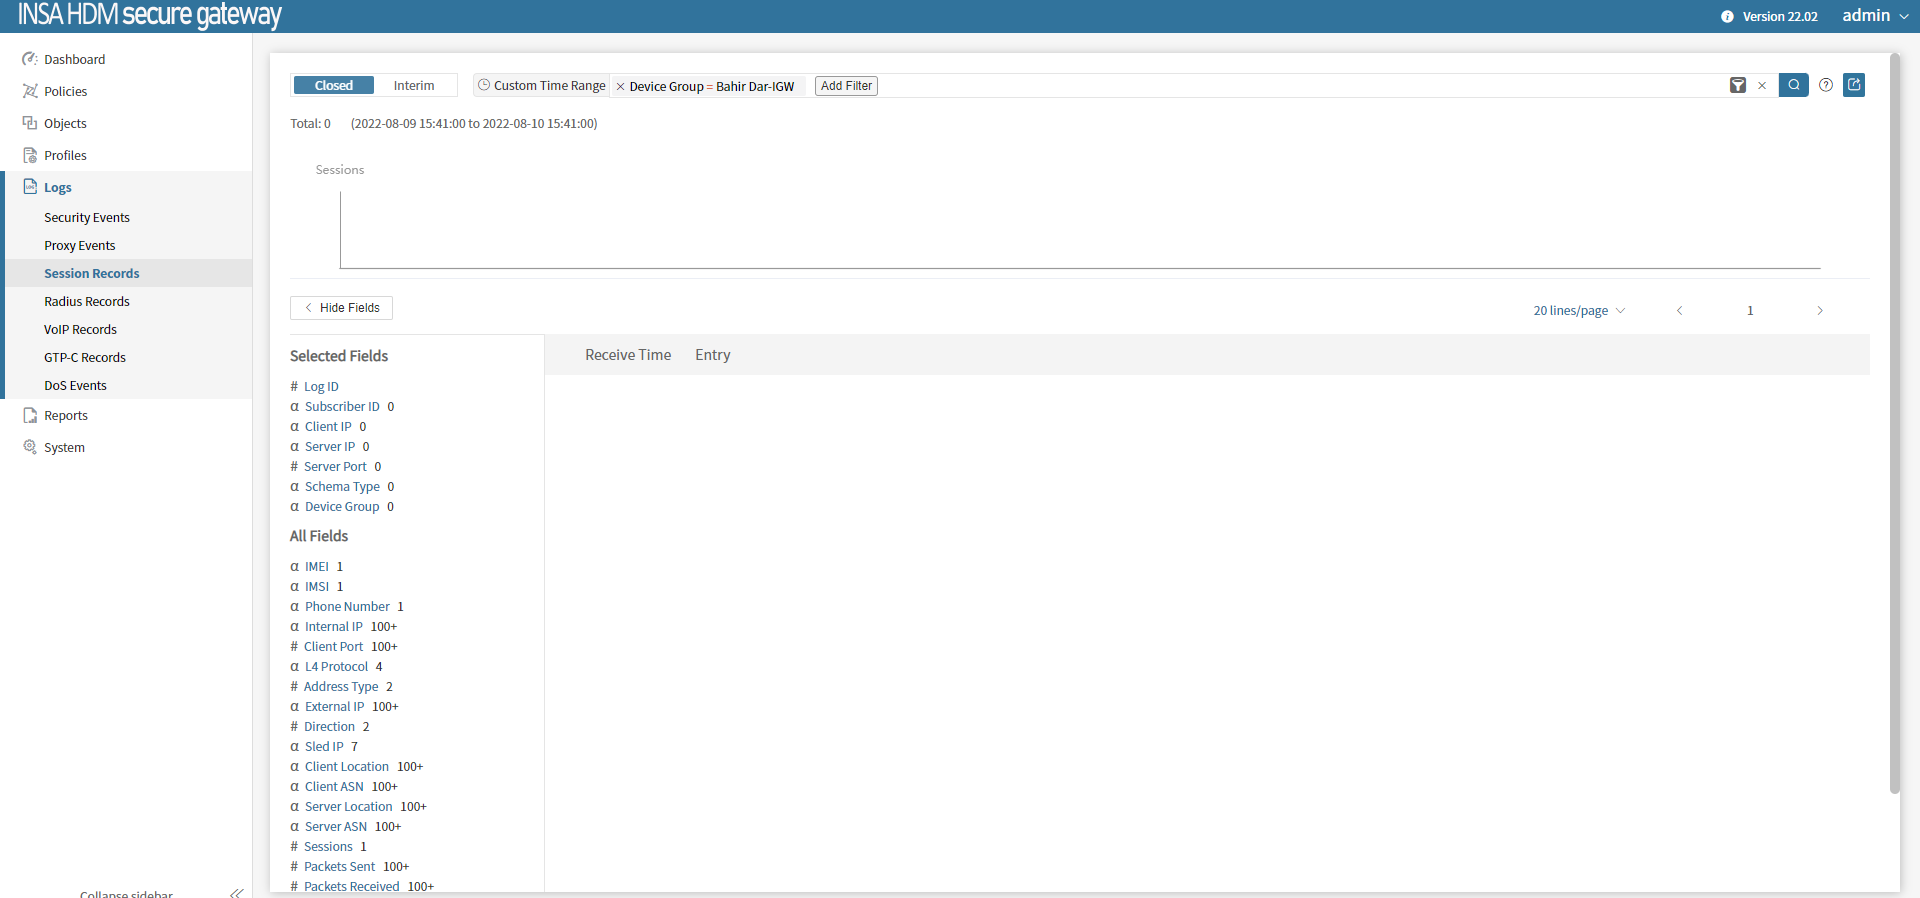Collapse the sidebar using double chevron

tap(236, 893)
